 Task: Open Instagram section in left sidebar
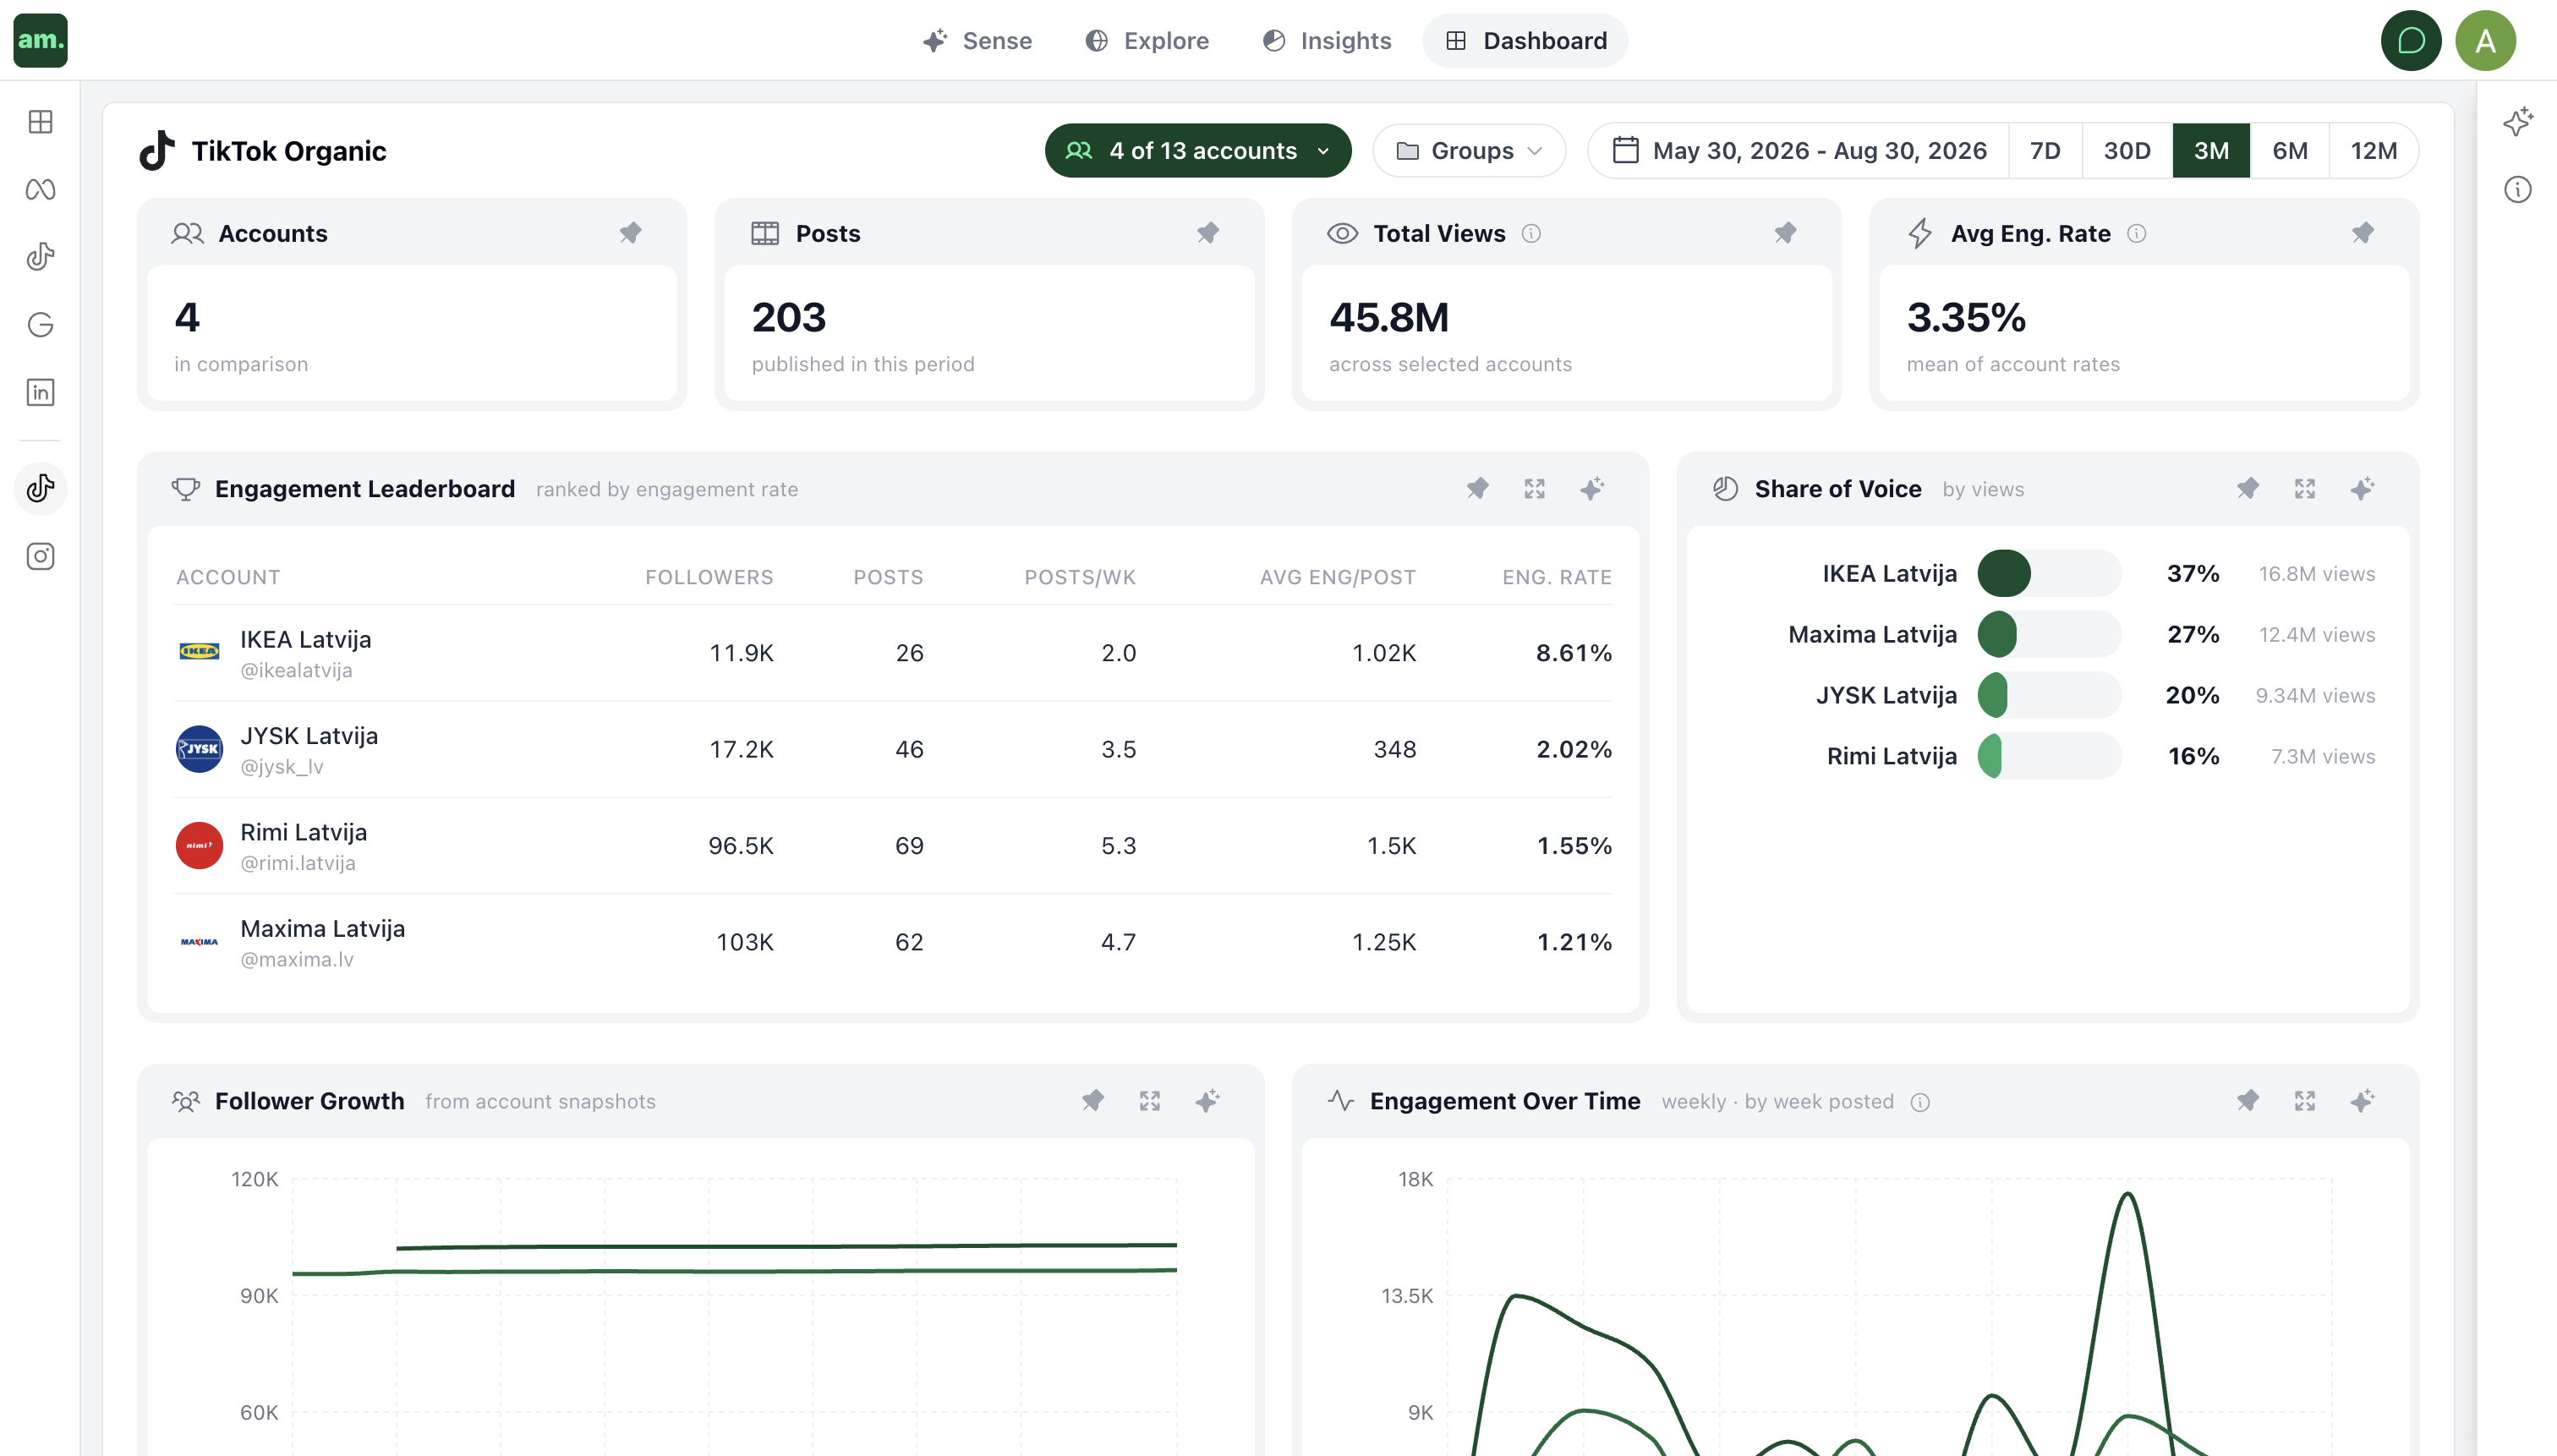coord(40,556)
